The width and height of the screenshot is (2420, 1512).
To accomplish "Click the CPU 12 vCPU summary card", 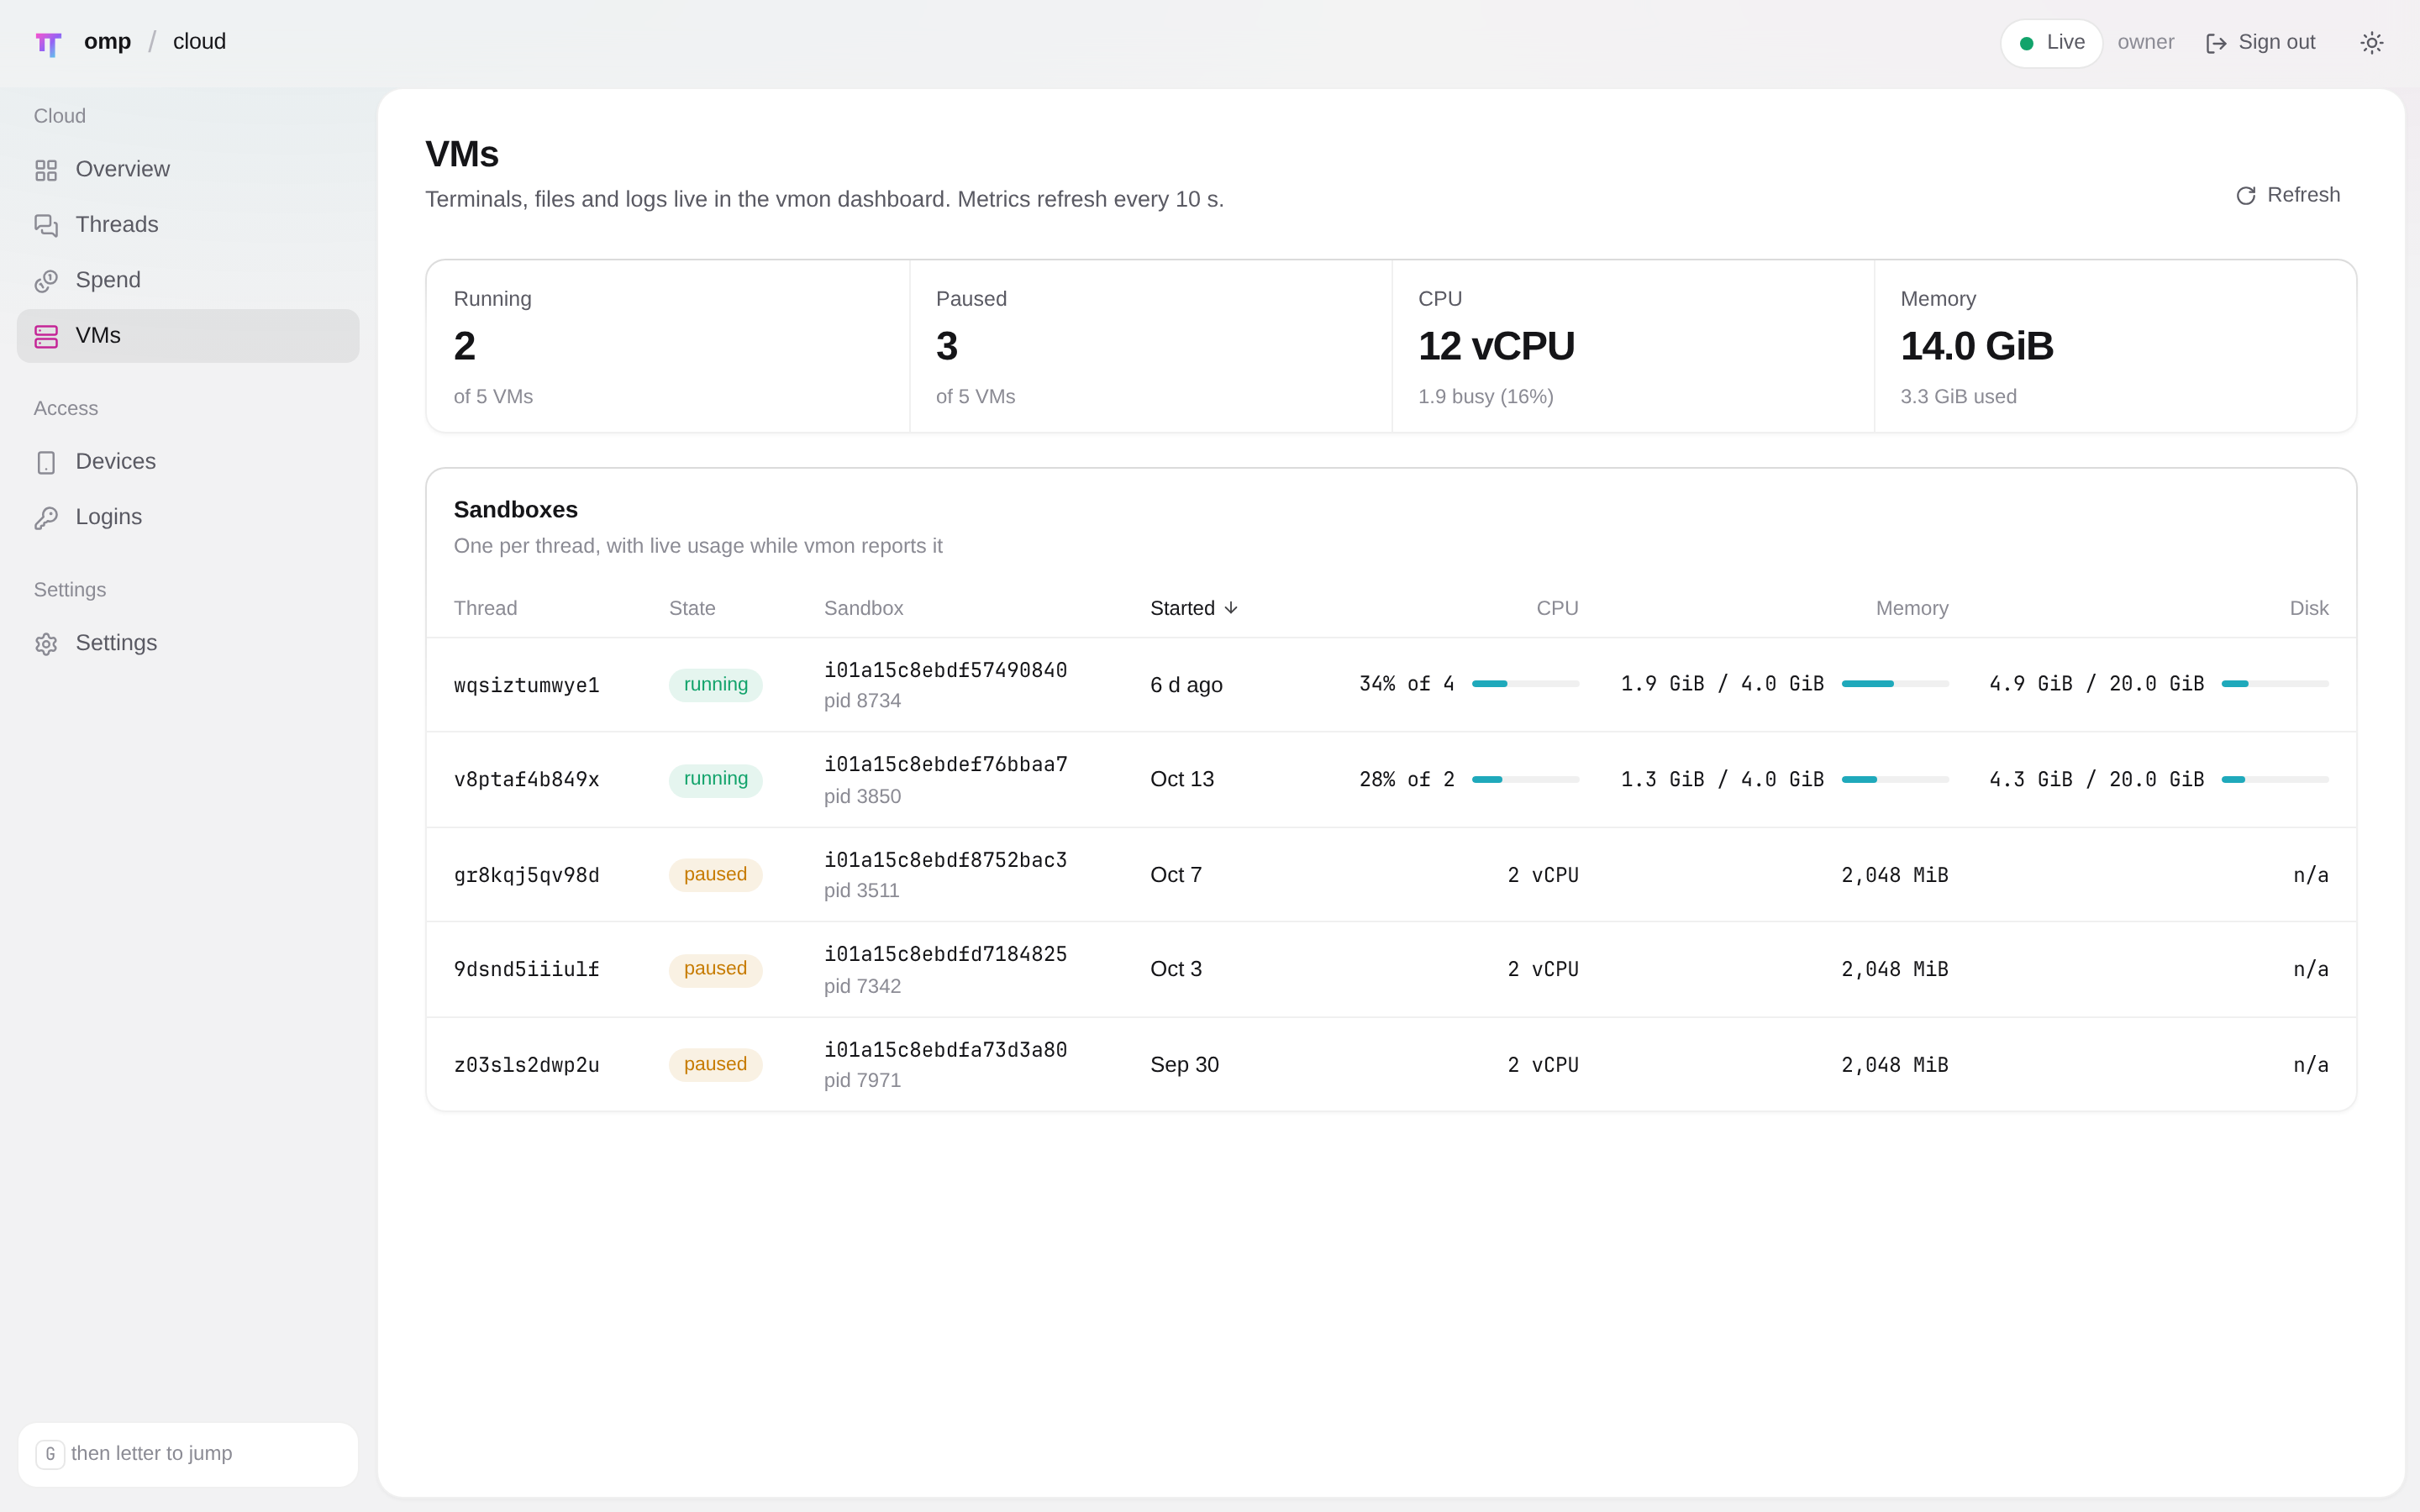I will [1633, 346].
